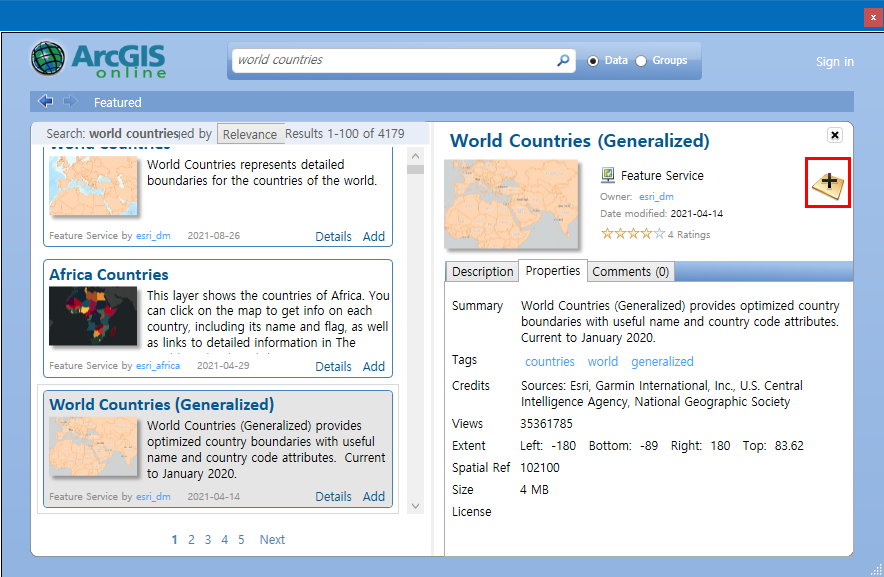The width and height of the screenshot is (884, 577).
Task: Open the Comments (0) tab
Action: pyautogui.click(x=630, y=272)
